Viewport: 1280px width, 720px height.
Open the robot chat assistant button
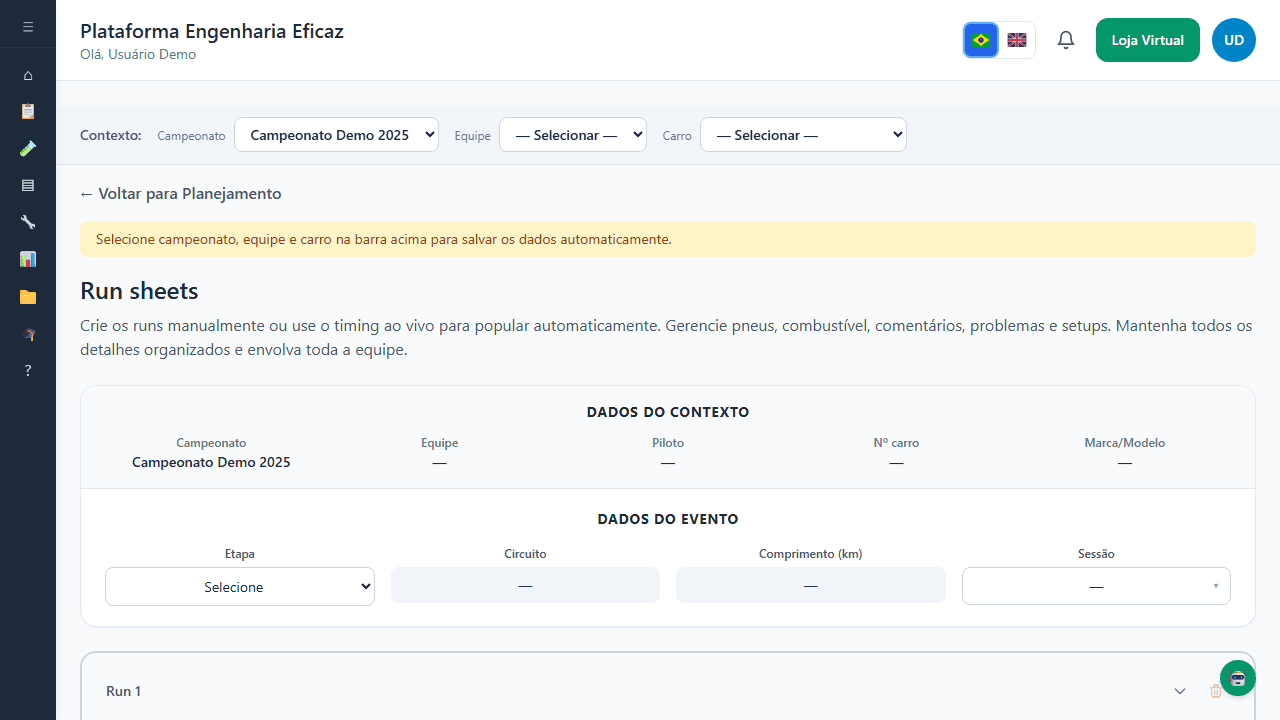click(1237, 678)
